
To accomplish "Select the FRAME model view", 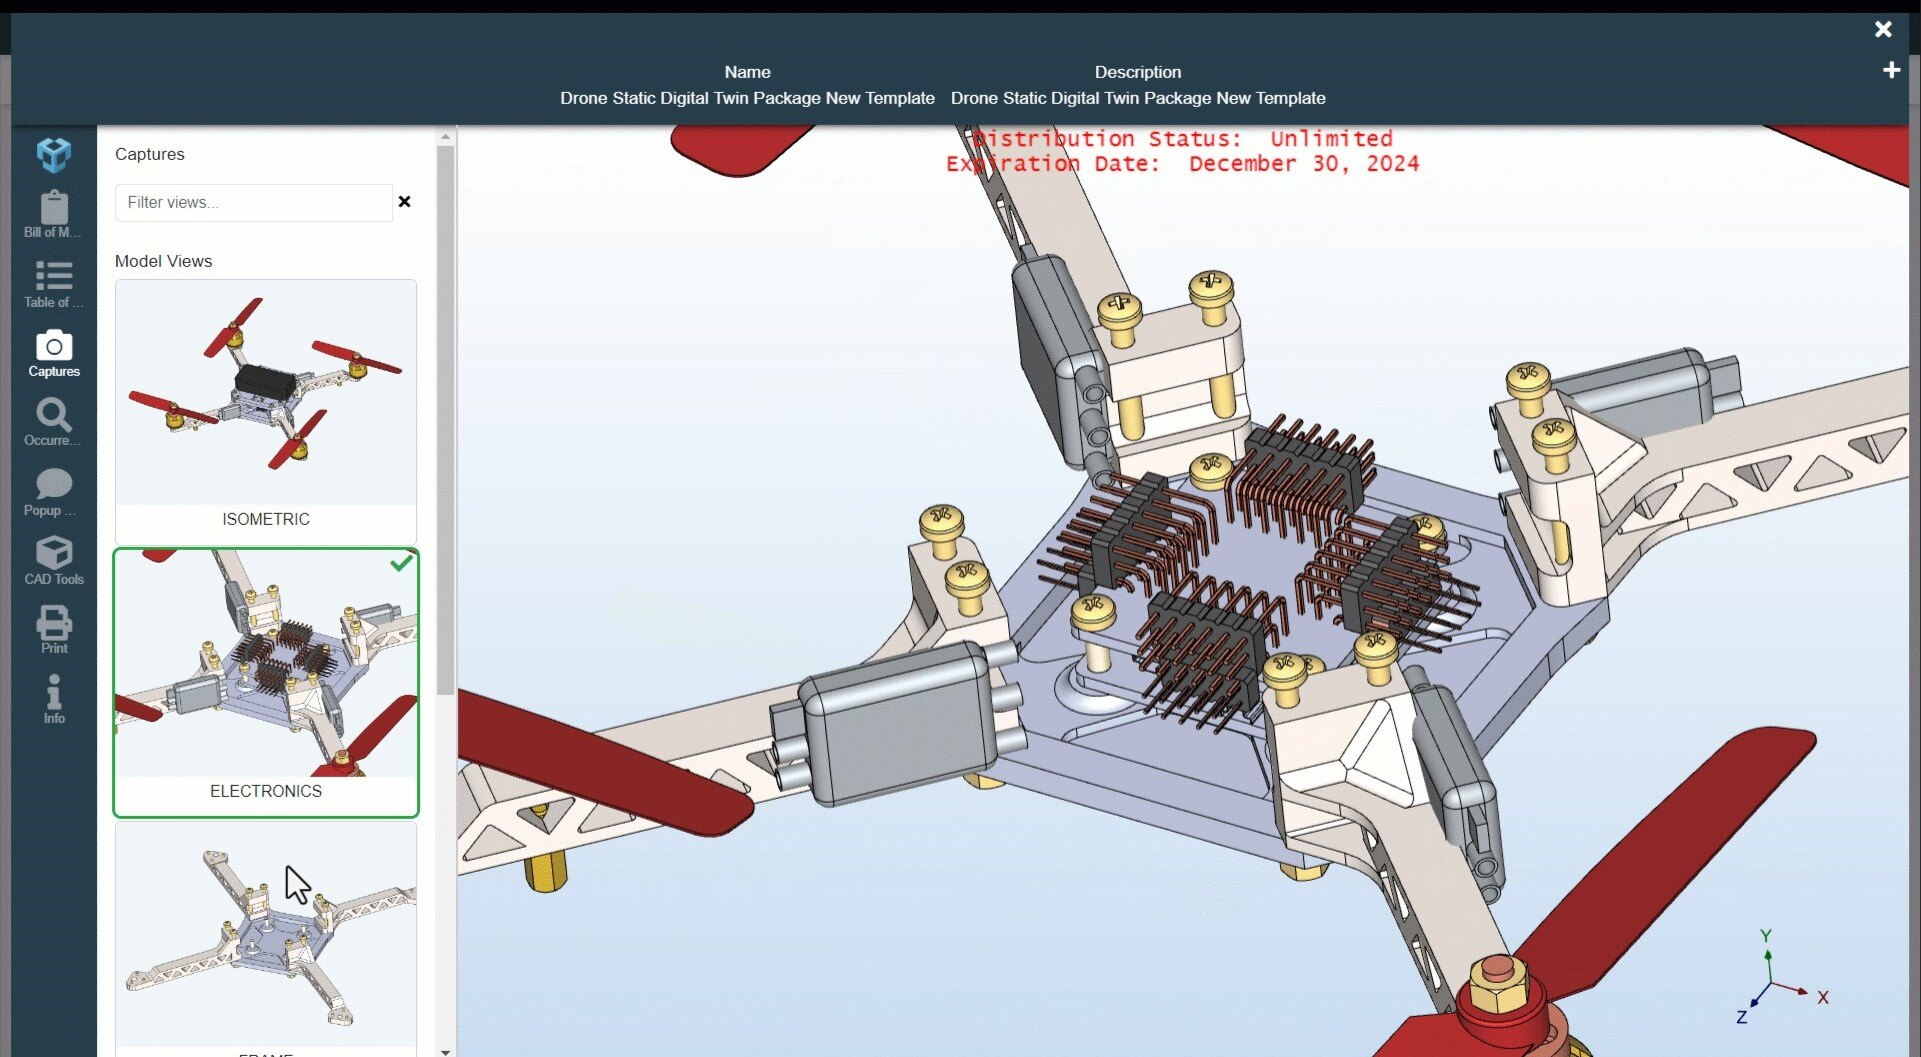I will [265, 935].
